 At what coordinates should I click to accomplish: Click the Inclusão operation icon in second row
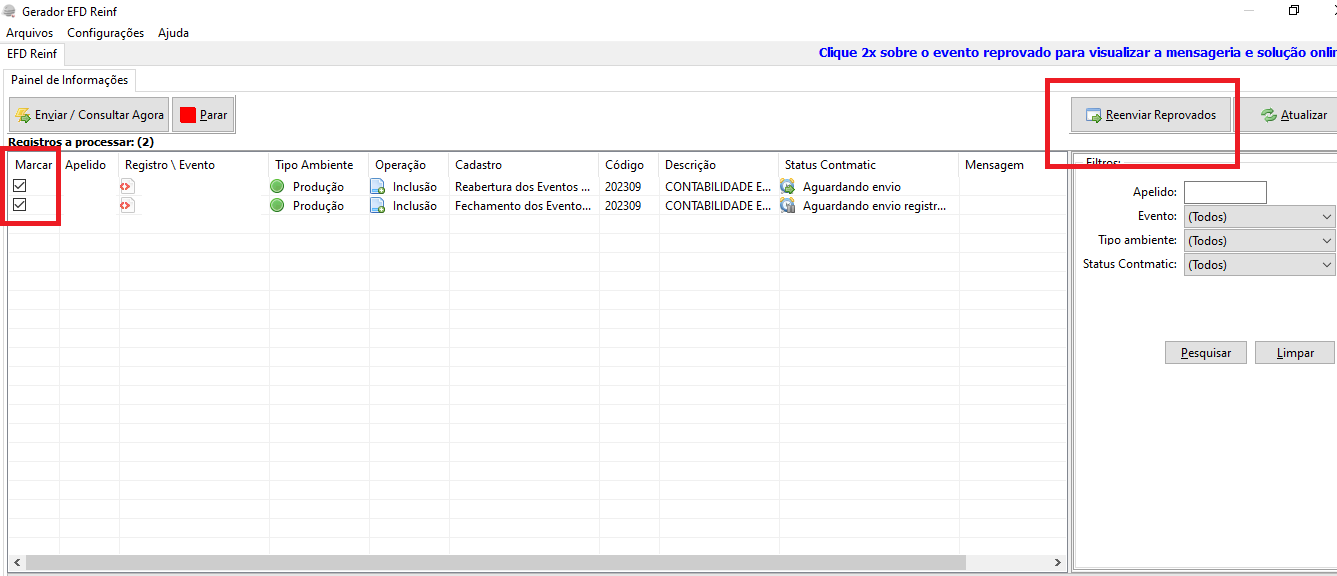point(378,206)
